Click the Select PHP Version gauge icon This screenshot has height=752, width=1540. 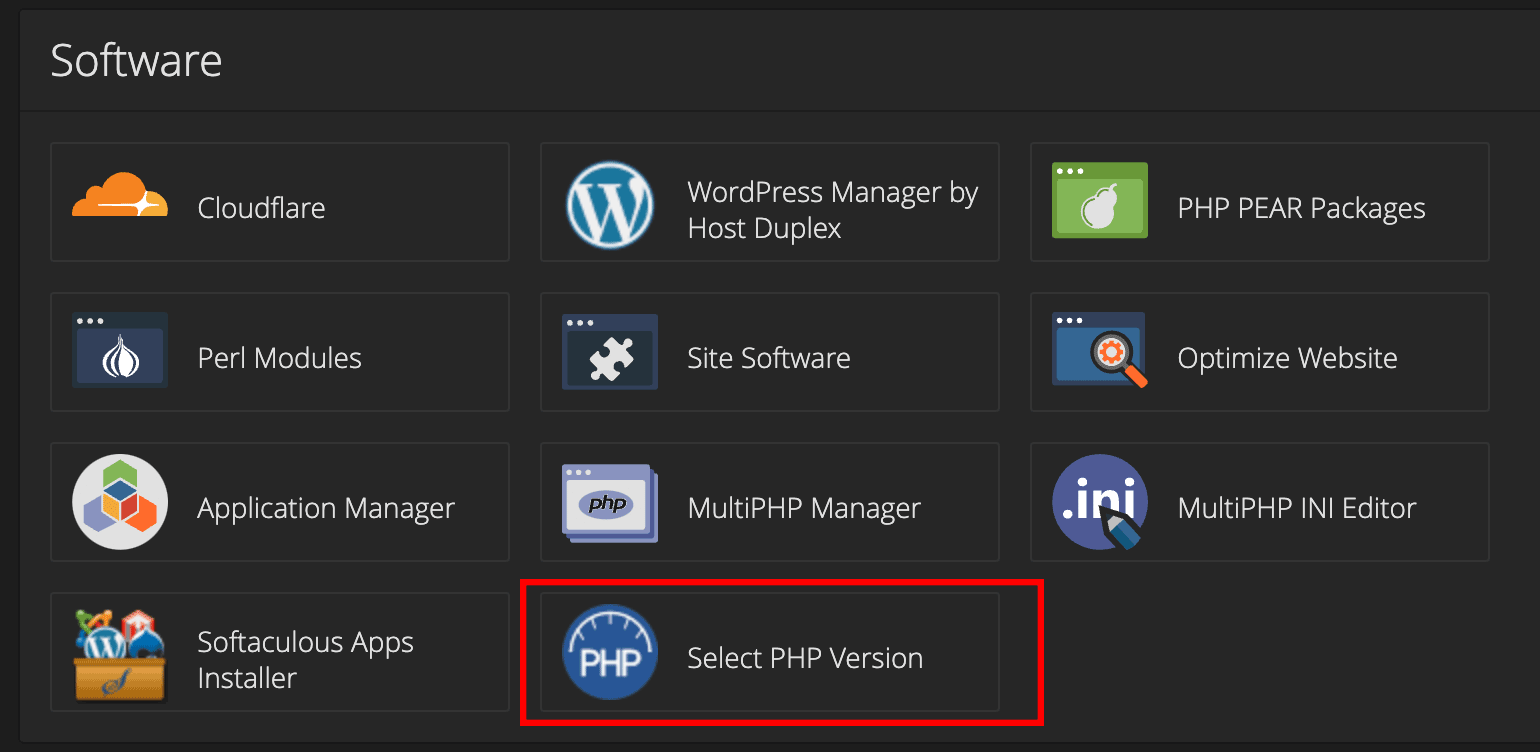coord(609,652)
